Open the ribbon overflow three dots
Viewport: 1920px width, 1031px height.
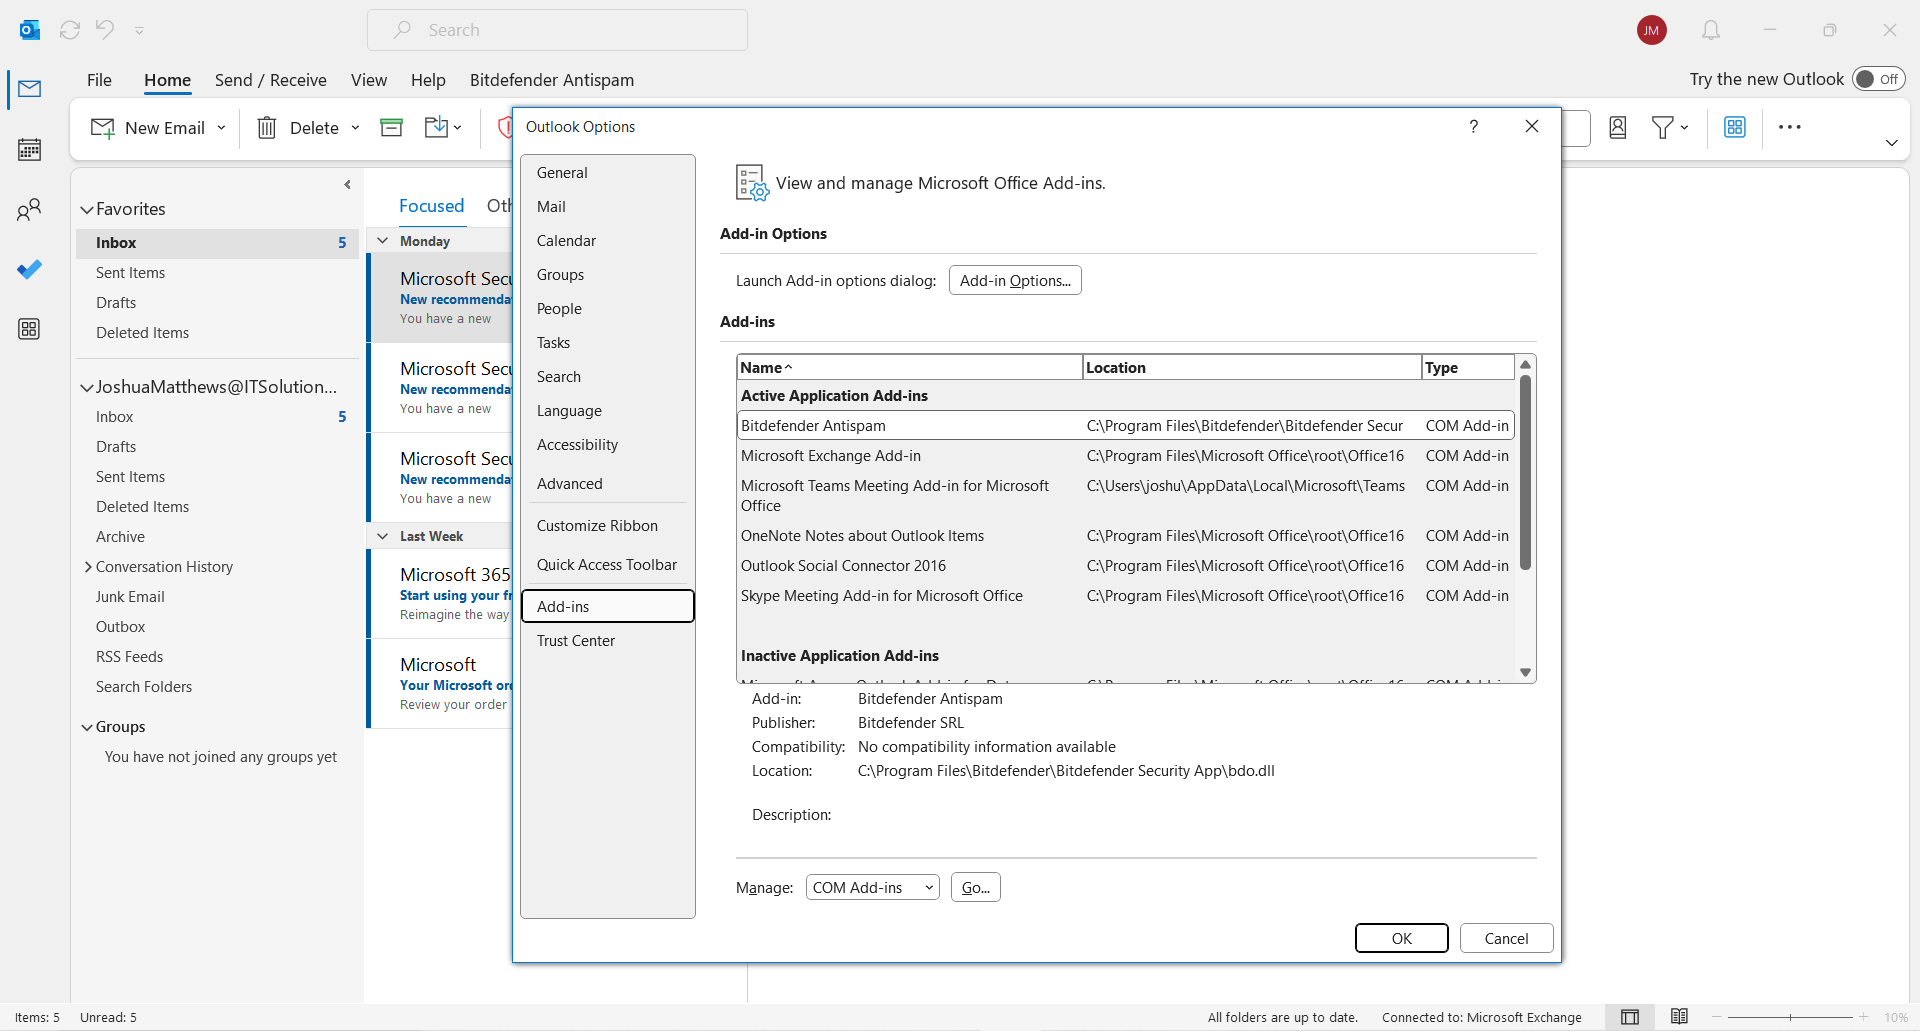point(1790,127)
